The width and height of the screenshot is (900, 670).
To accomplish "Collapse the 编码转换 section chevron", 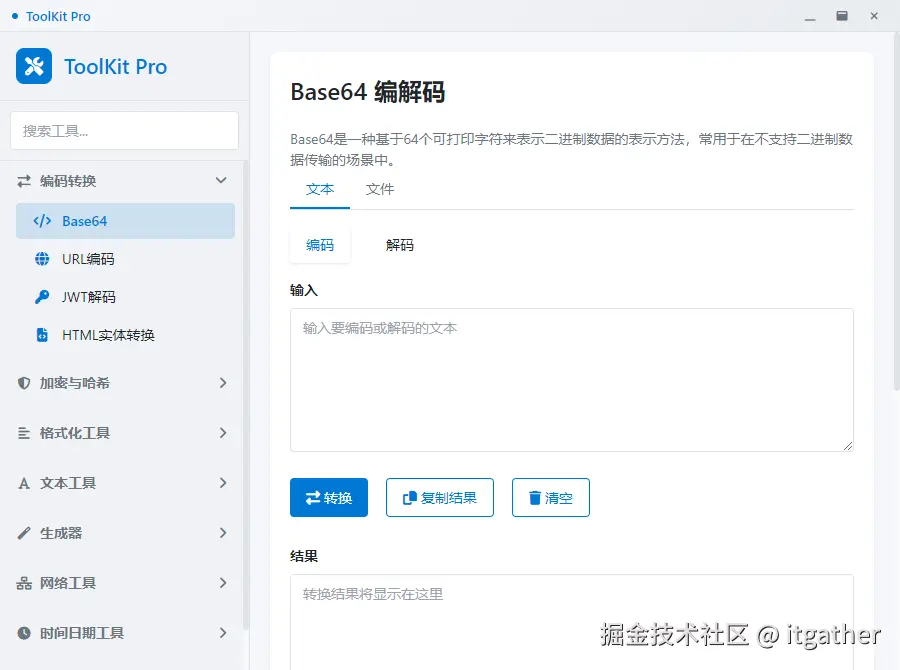I will coord(221,181).
